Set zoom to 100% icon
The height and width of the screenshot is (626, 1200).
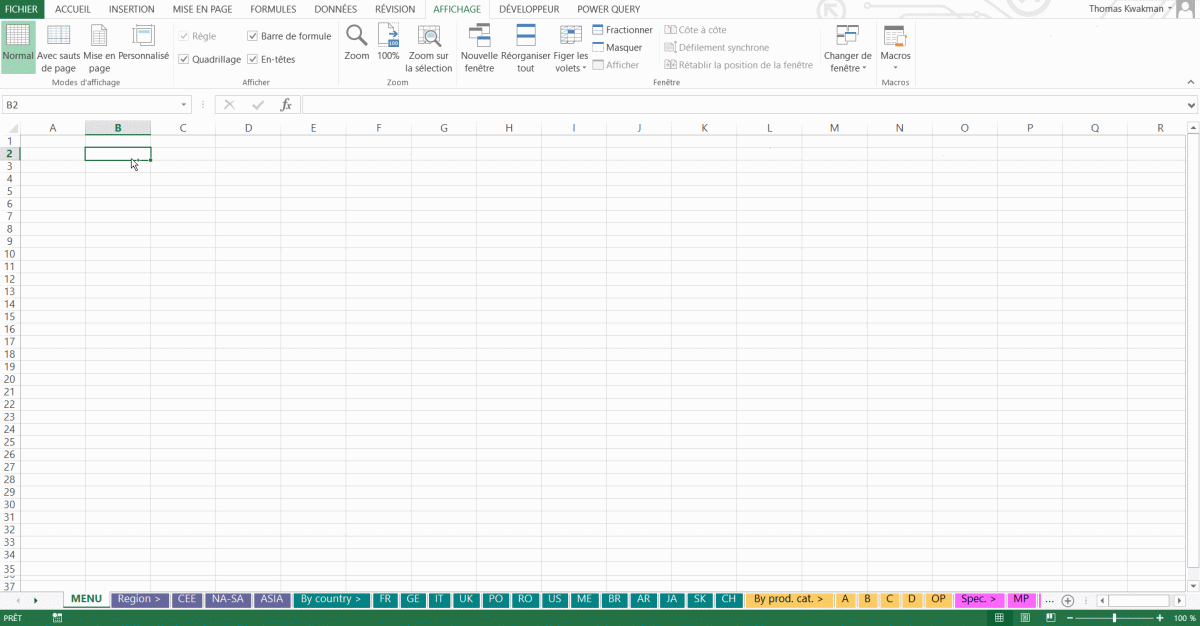click(x=388, y=37)
